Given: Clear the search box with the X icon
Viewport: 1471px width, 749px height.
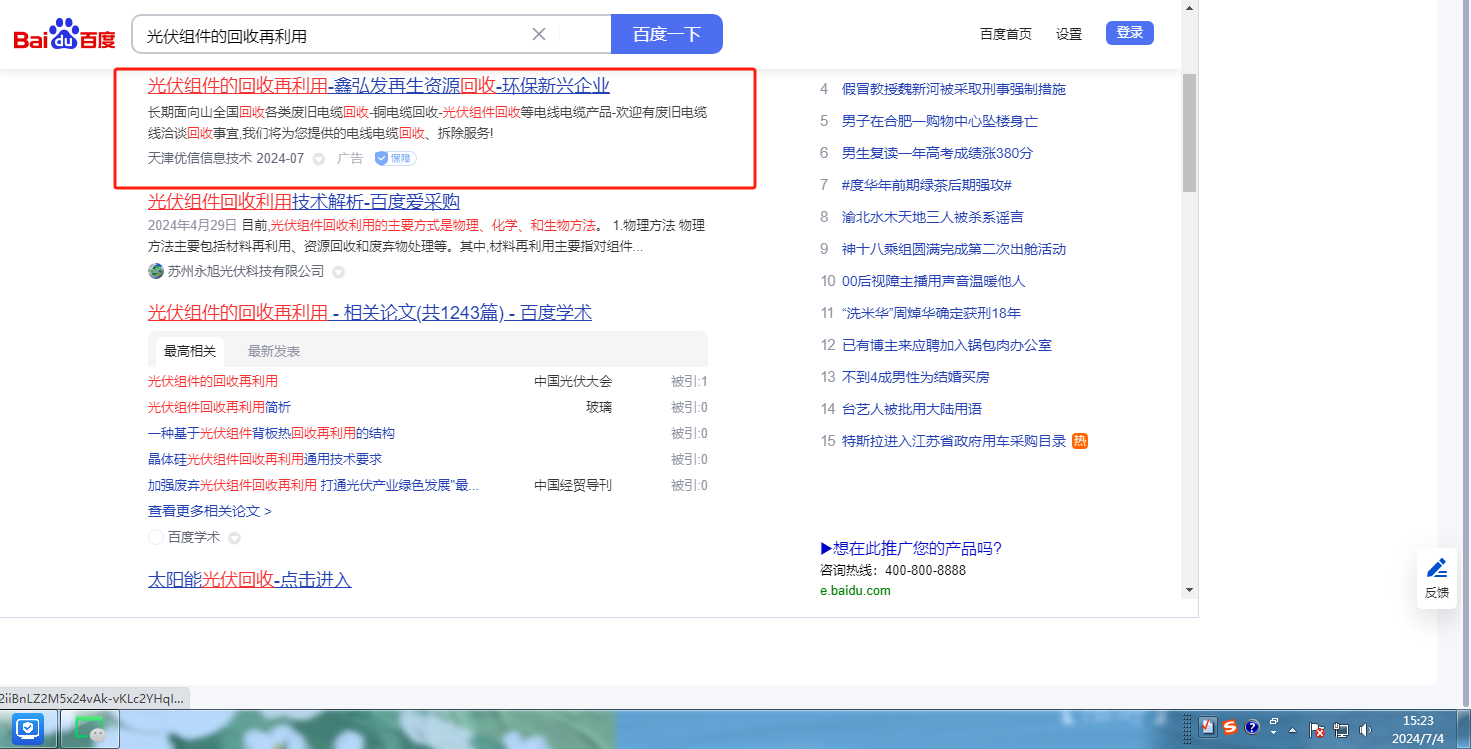Looking at the screenshot, I should tap(539, 34).
